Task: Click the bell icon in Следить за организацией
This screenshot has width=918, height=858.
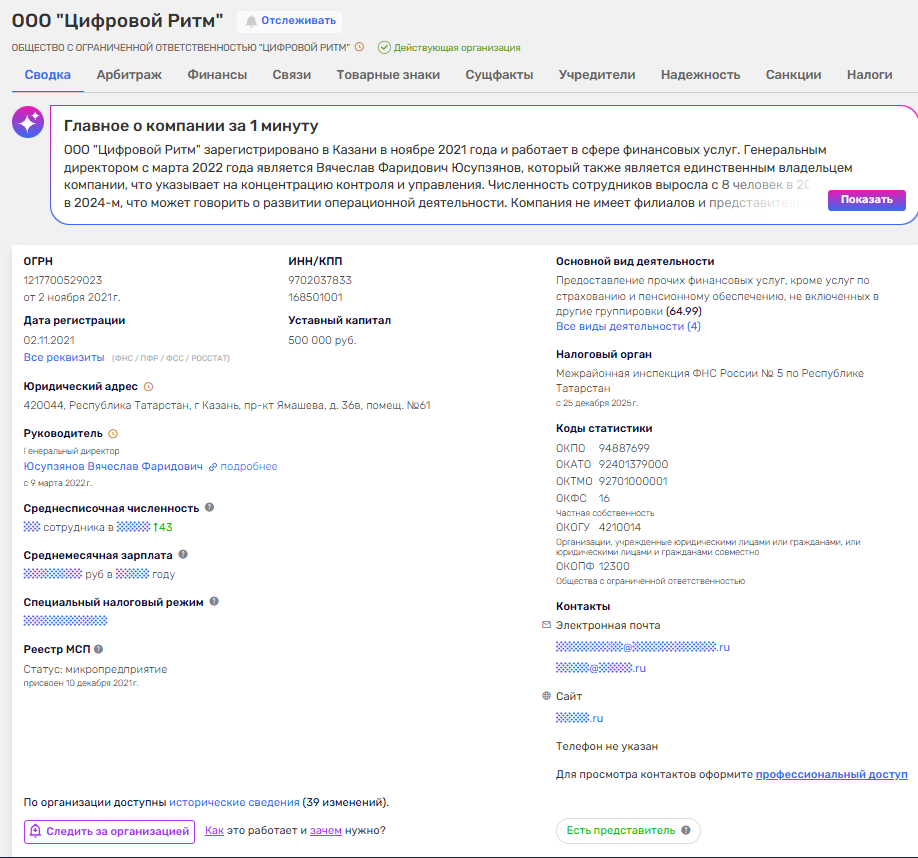Action: tap(35, 831)
